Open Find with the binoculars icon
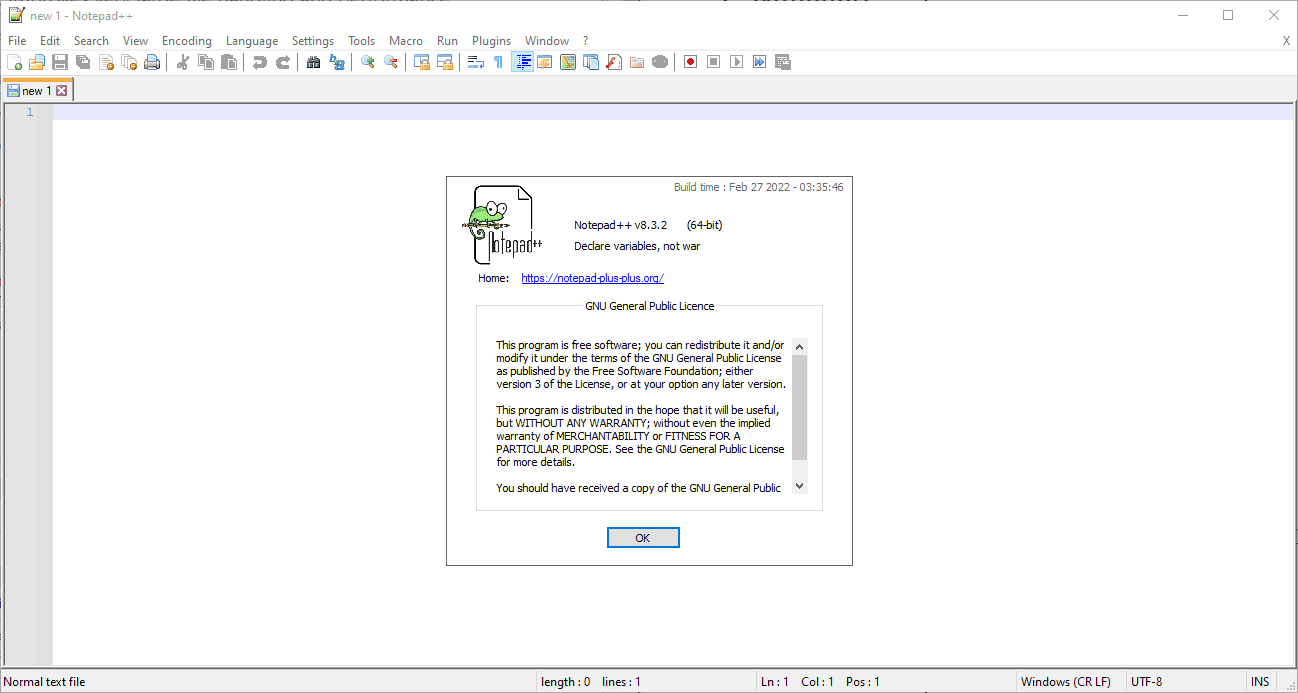The width and height of the screenshot is (1298, 693). coord(312,61)
